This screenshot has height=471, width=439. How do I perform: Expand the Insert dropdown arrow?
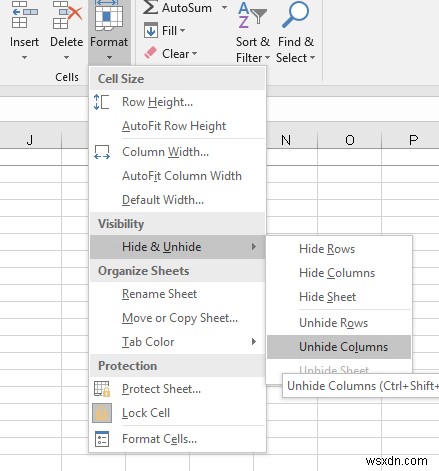(x=24, y=58)
